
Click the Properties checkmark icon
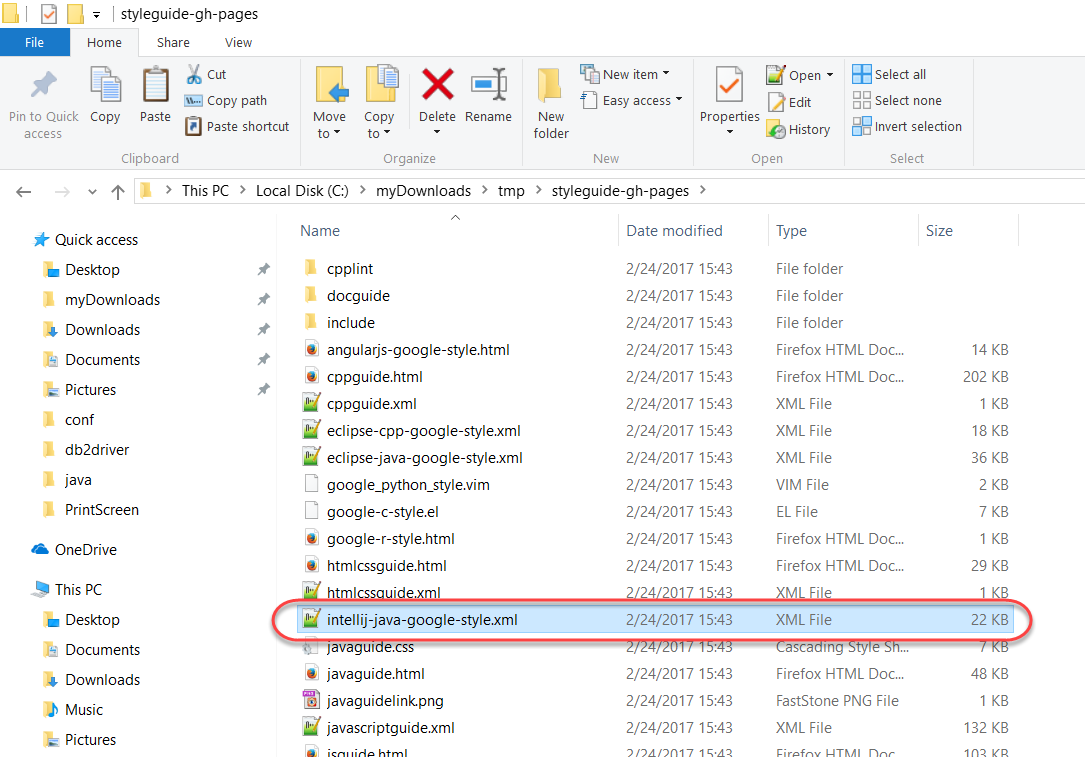click(729, 84)
